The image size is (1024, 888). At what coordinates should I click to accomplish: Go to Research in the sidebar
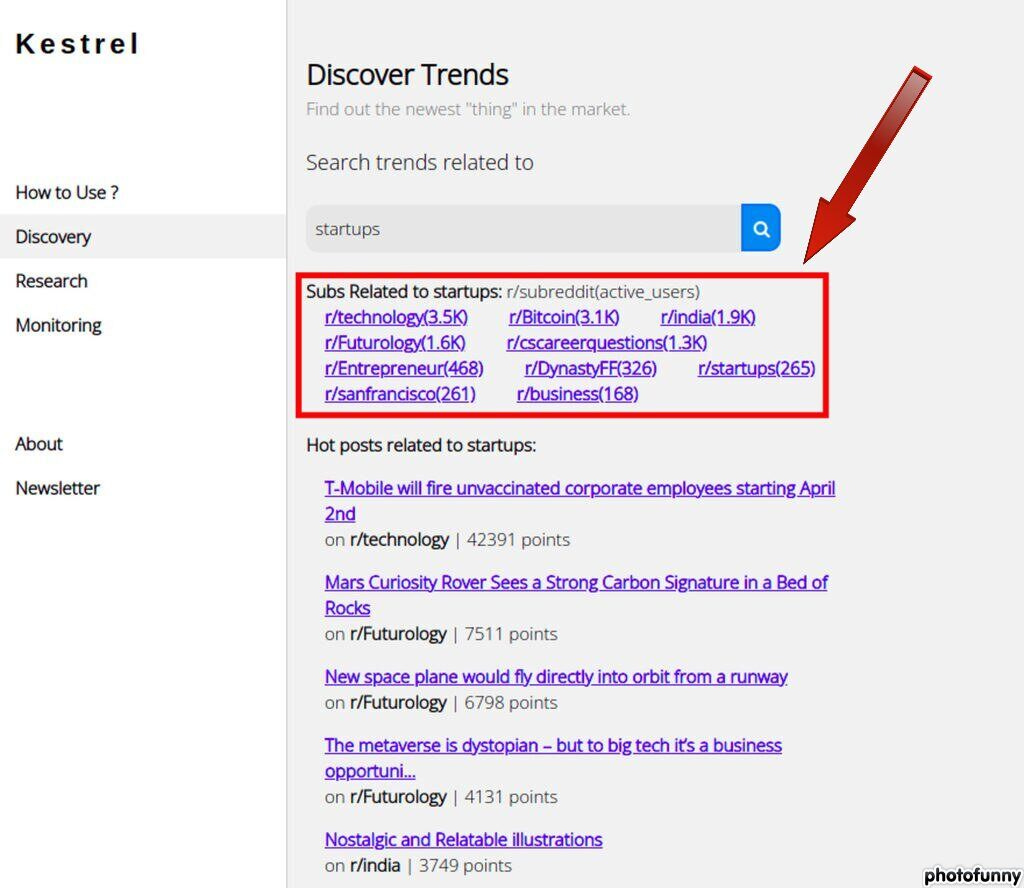click(52, 281)
